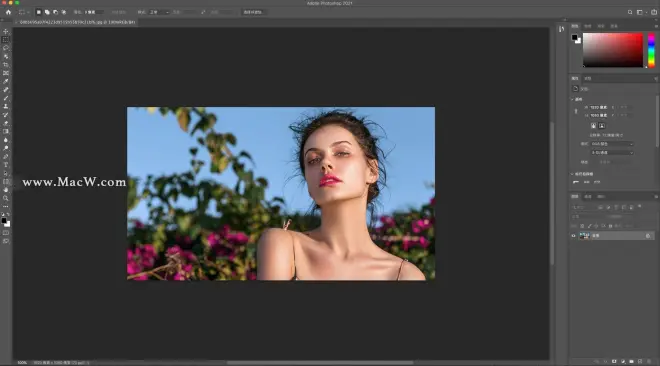Open the bit depth dropdown in Properties
The width and height of the screenshot is (660, 366).
(x=612, y=153)
